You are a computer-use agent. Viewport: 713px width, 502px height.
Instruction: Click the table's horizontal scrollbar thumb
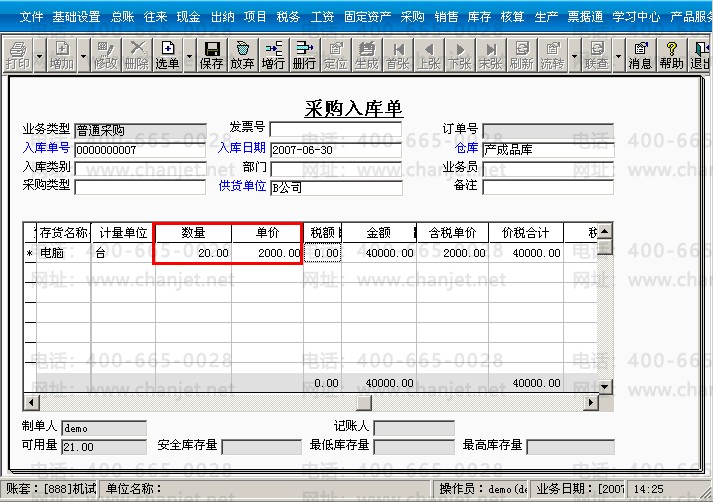pos(364,402)
